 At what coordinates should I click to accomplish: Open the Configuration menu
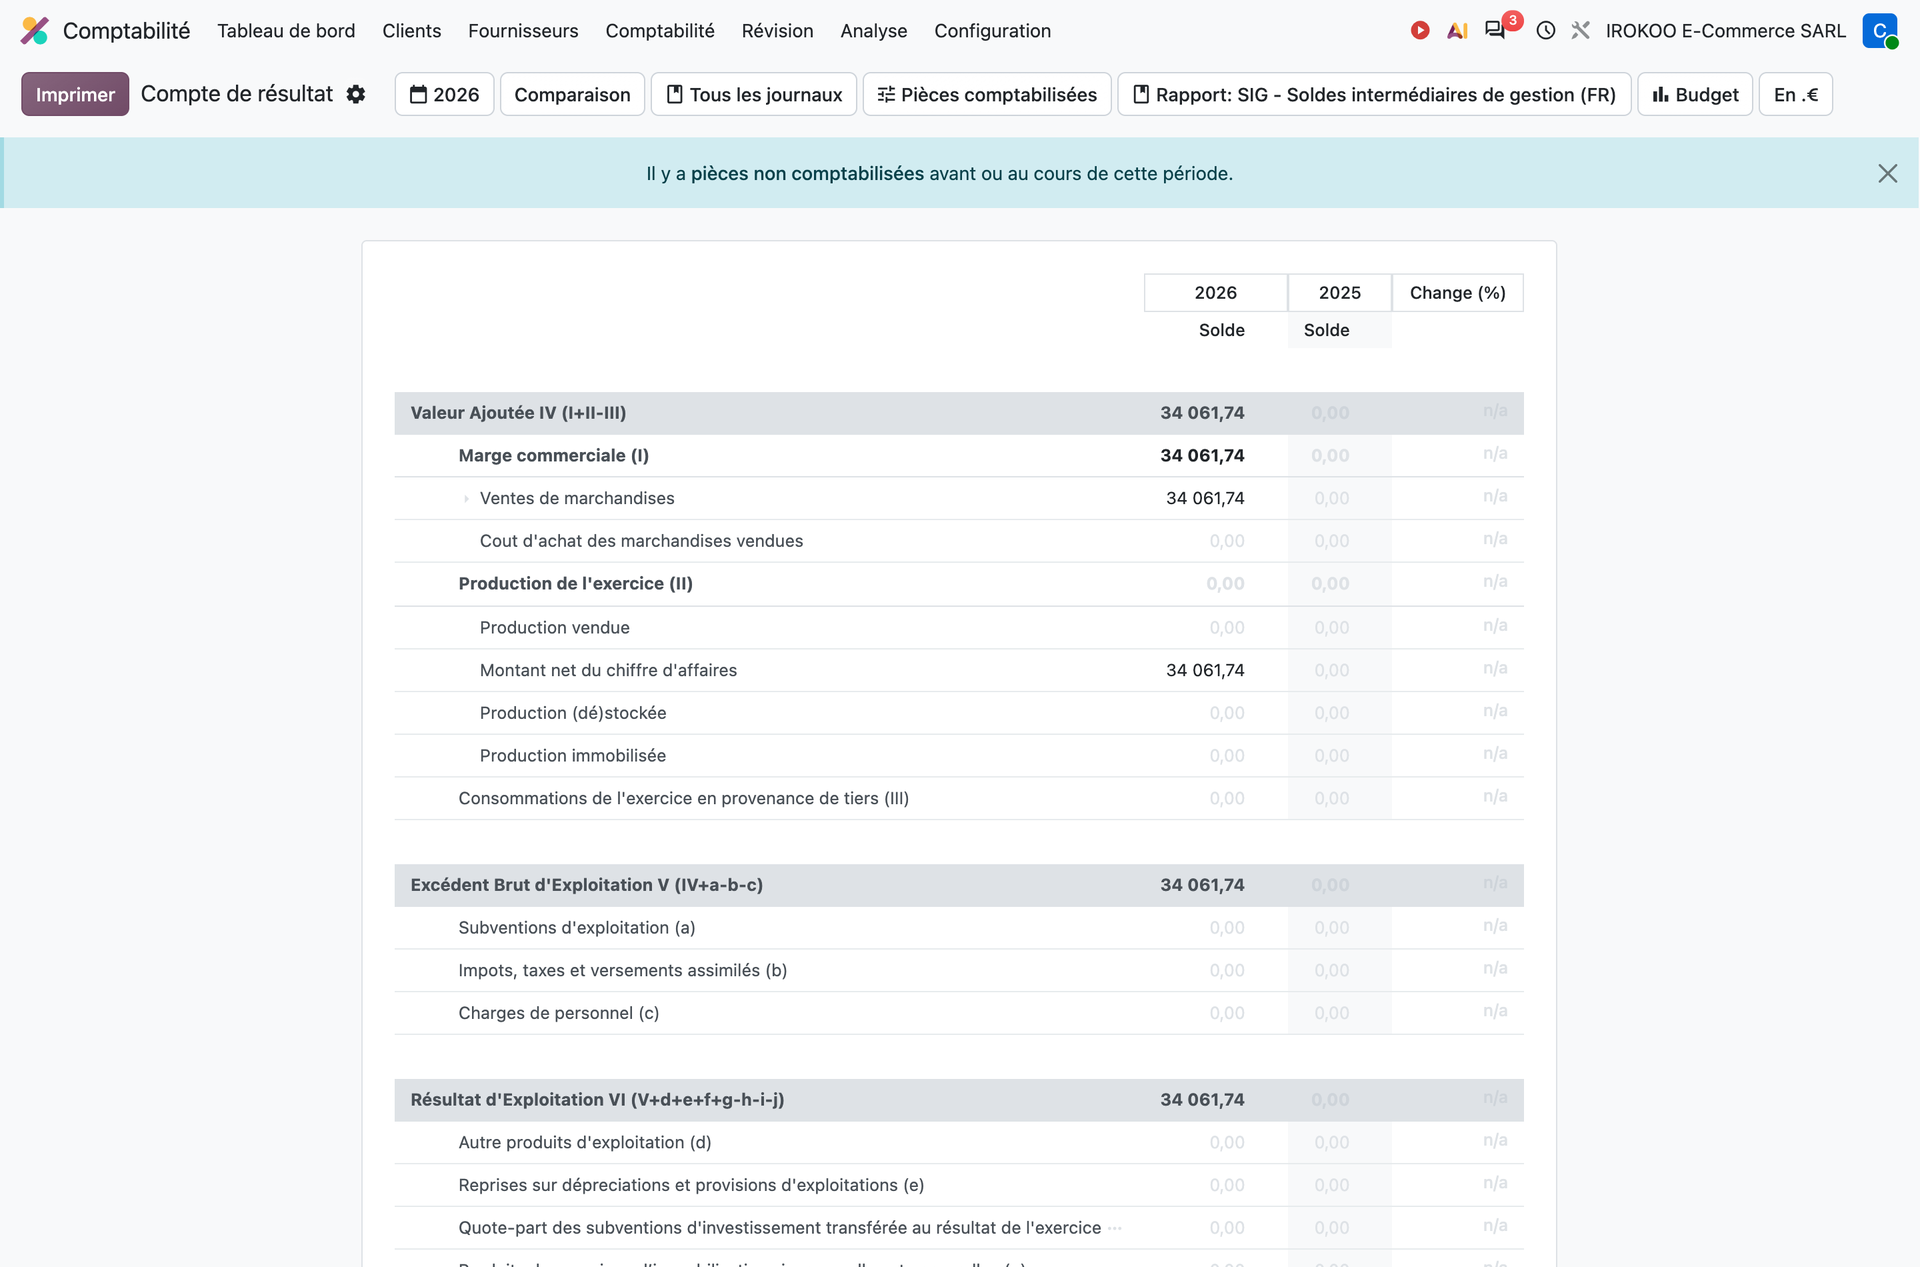point(992,31)
